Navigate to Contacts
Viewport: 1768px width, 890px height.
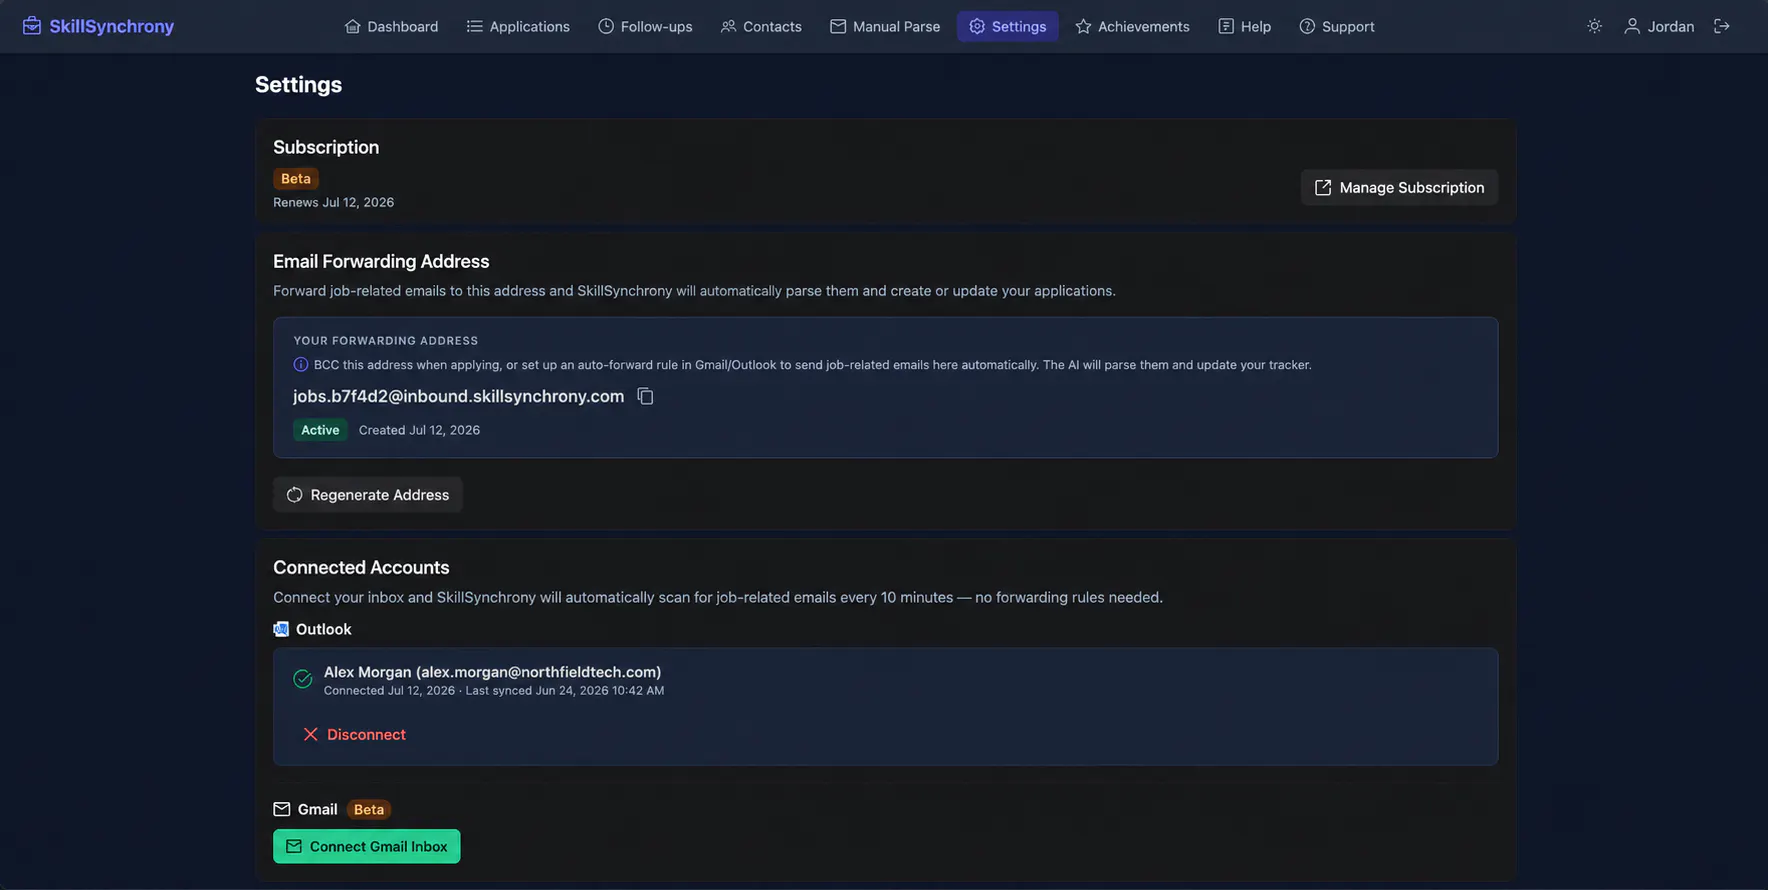[x=761, y=26]
